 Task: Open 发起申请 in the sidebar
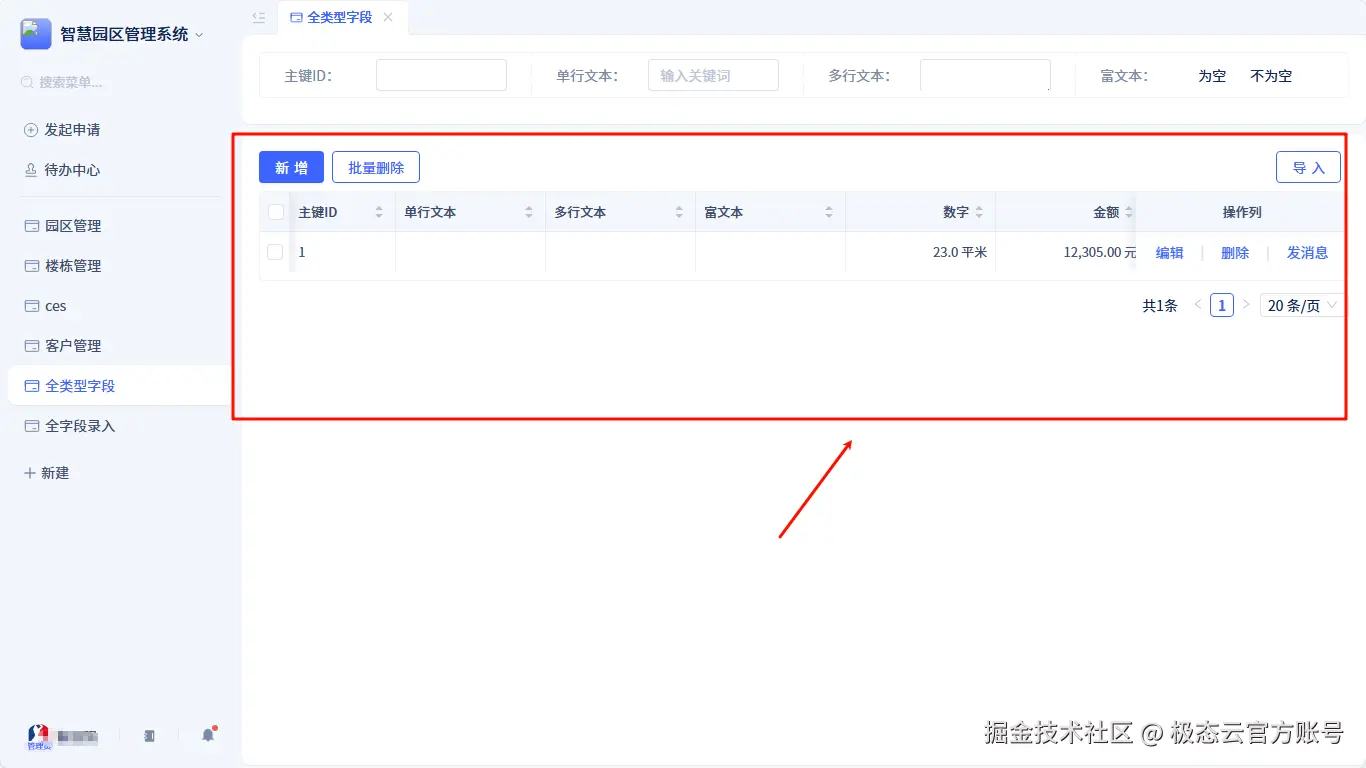(120, 130)
